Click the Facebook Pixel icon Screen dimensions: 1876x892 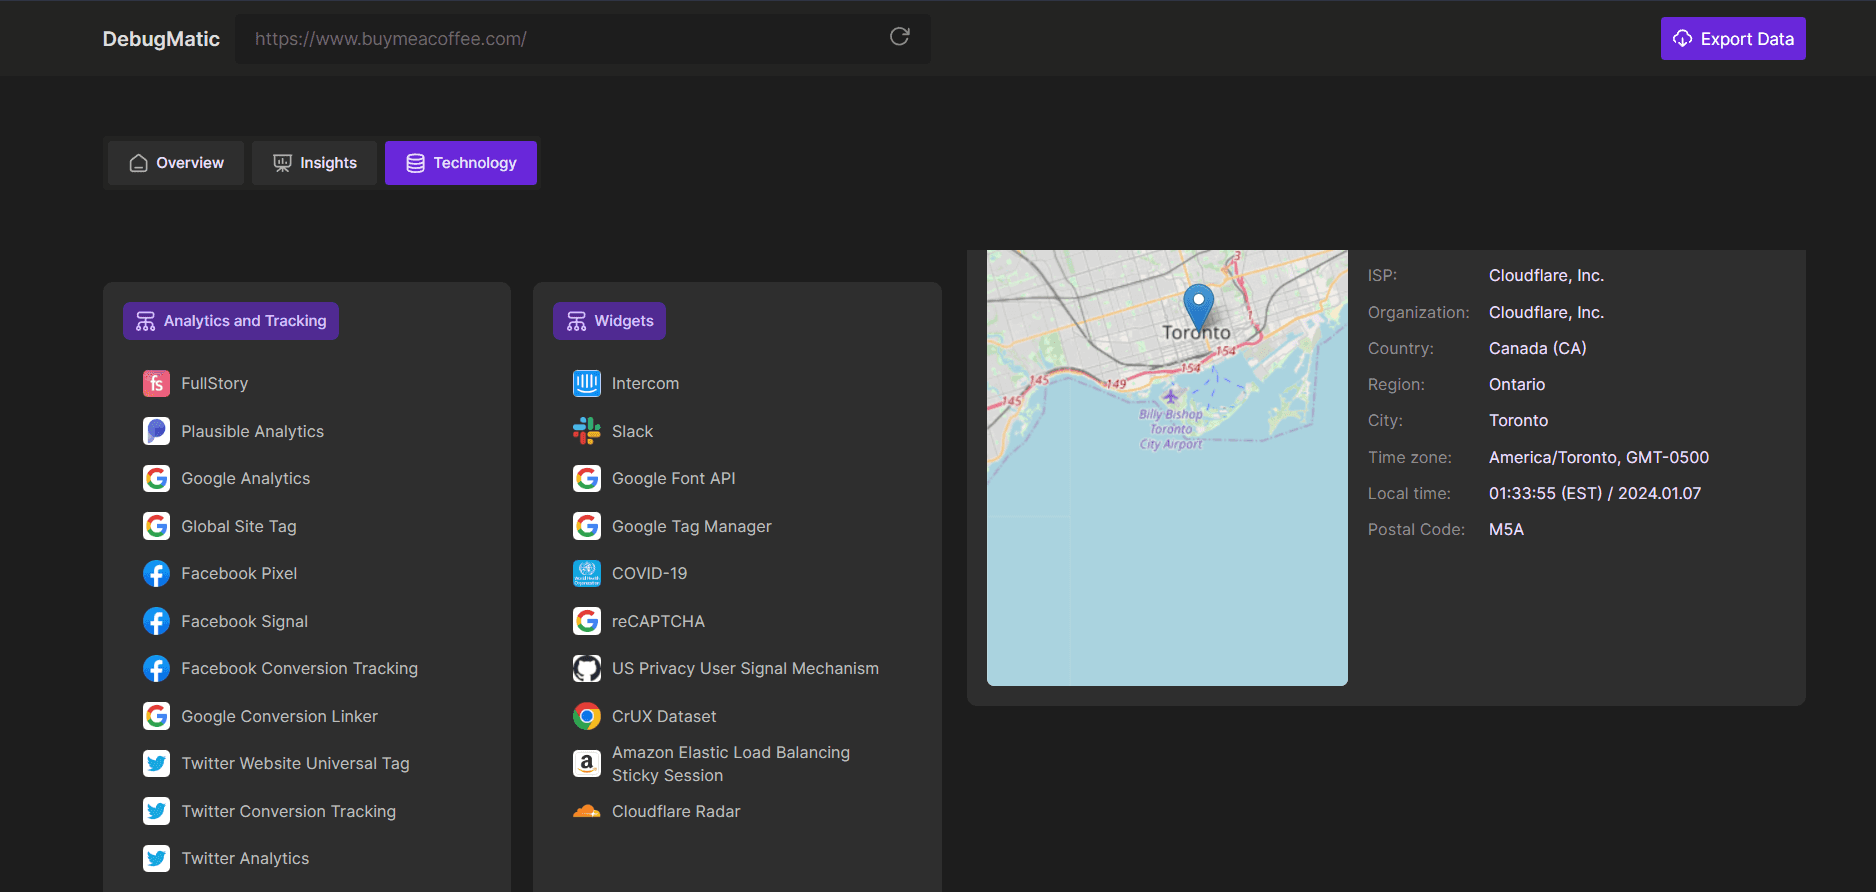[156, 573]
